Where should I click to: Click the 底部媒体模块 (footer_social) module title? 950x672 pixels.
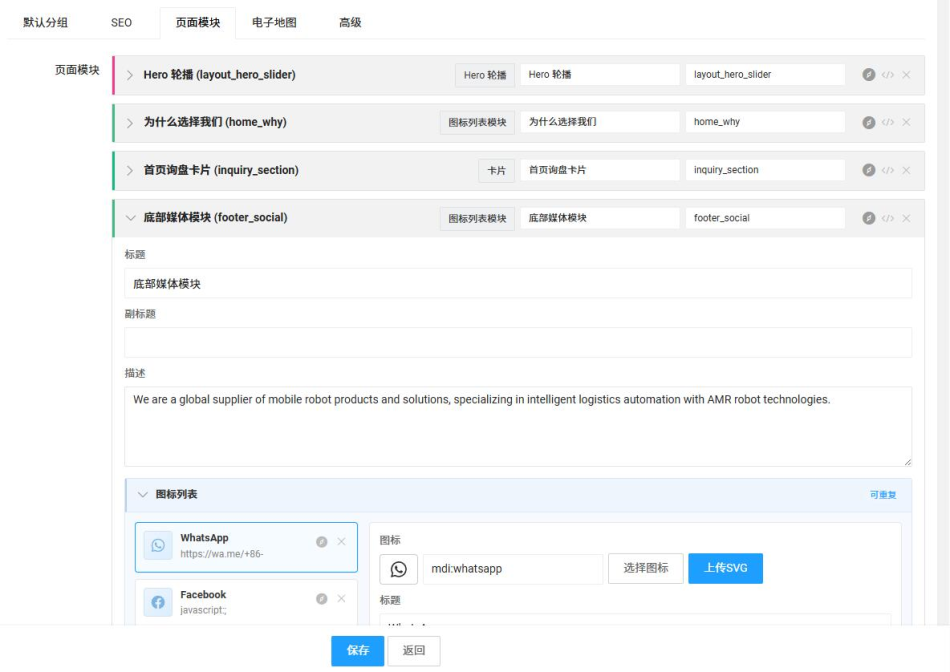(215, 218)
